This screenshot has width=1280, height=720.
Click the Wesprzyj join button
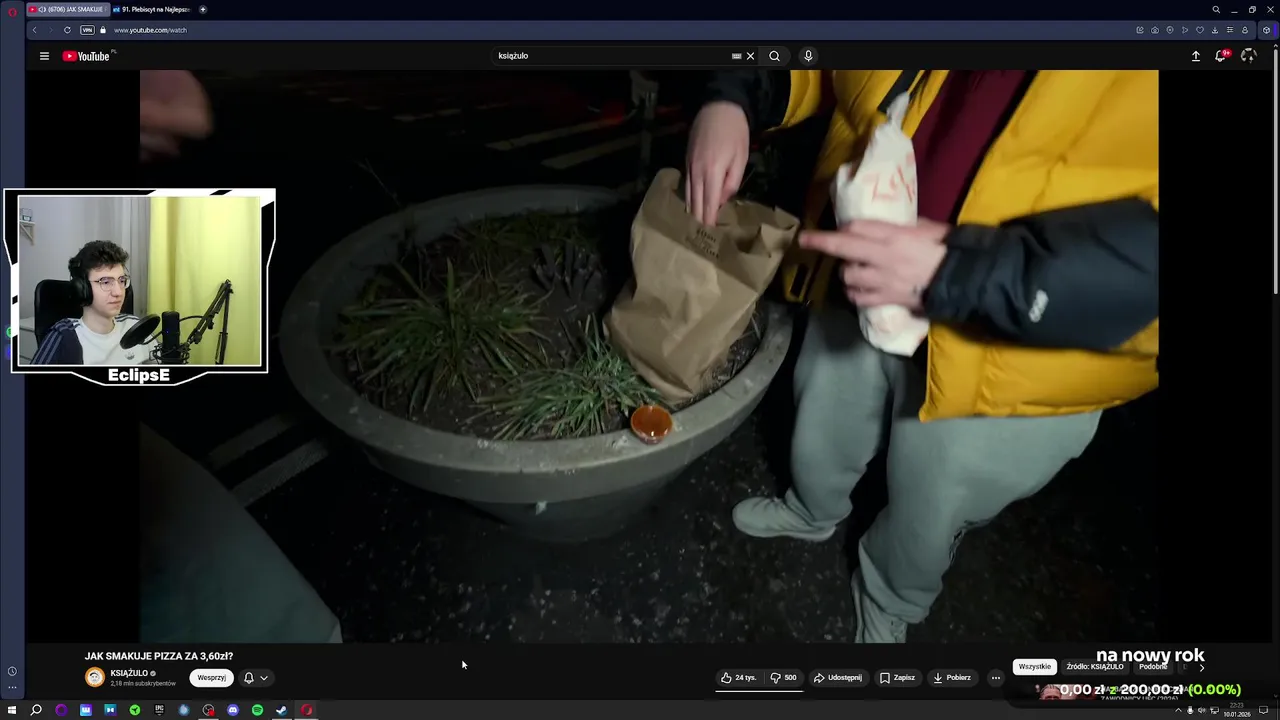(x=211, y=677)
